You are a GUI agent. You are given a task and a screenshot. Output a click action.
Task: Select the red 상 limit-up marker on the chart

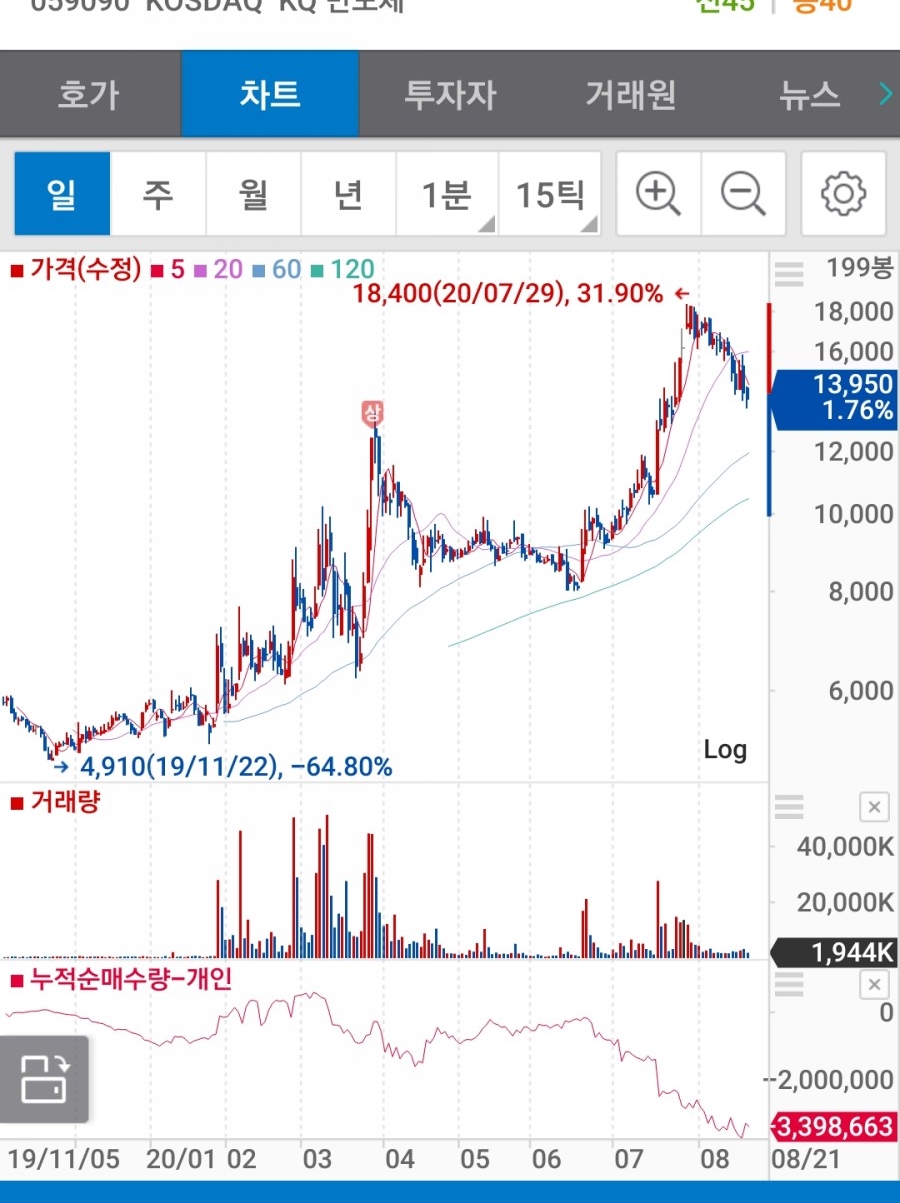[371, 410]
